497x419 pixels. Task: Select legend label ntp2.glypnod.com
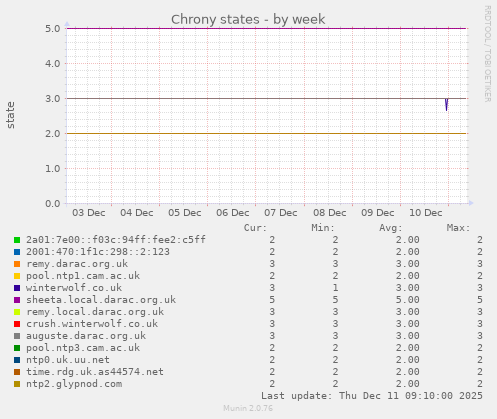pyautogui.click(x=74, y=384)
